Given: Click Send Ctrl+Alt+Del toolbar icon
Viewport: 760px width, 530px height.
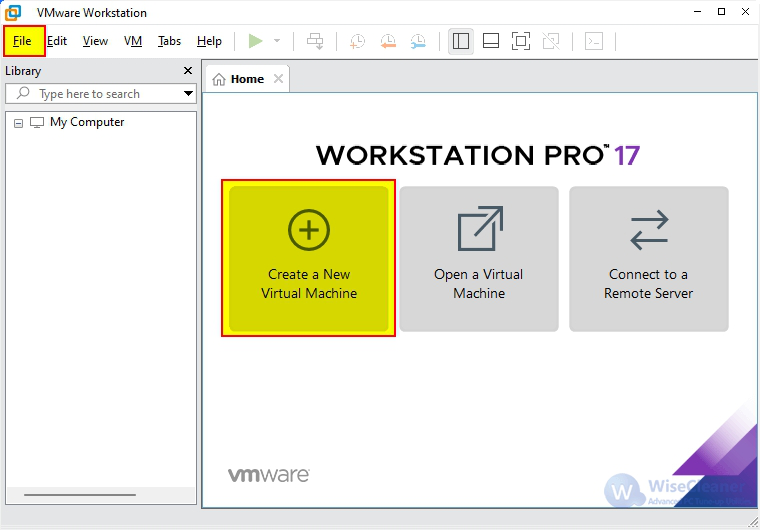Looking at the screenshot, I should click(315, 41).
